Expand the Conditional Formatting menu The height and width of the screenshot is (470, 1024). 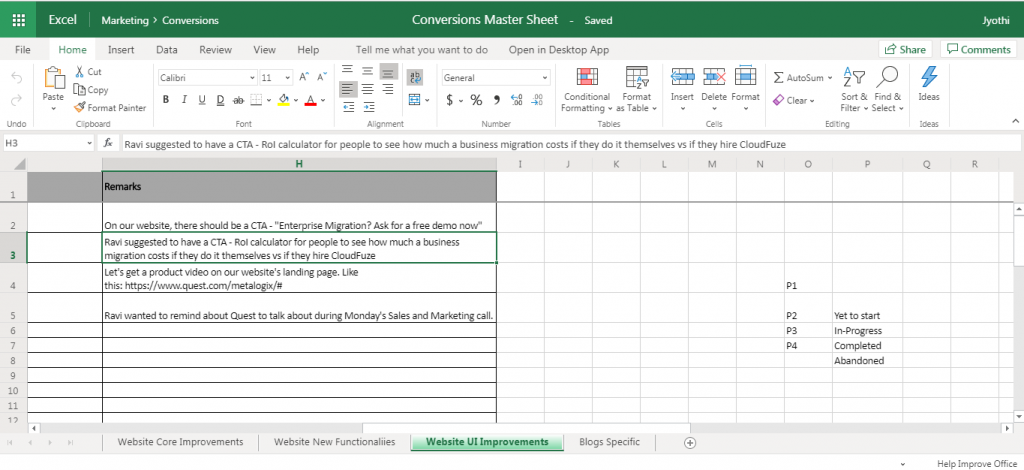[586, 89]
